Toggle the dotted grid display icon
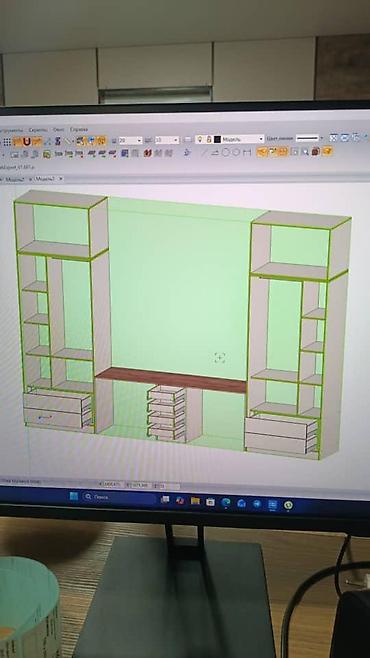This screenshot has height=658, width=370. click(7, 141)
